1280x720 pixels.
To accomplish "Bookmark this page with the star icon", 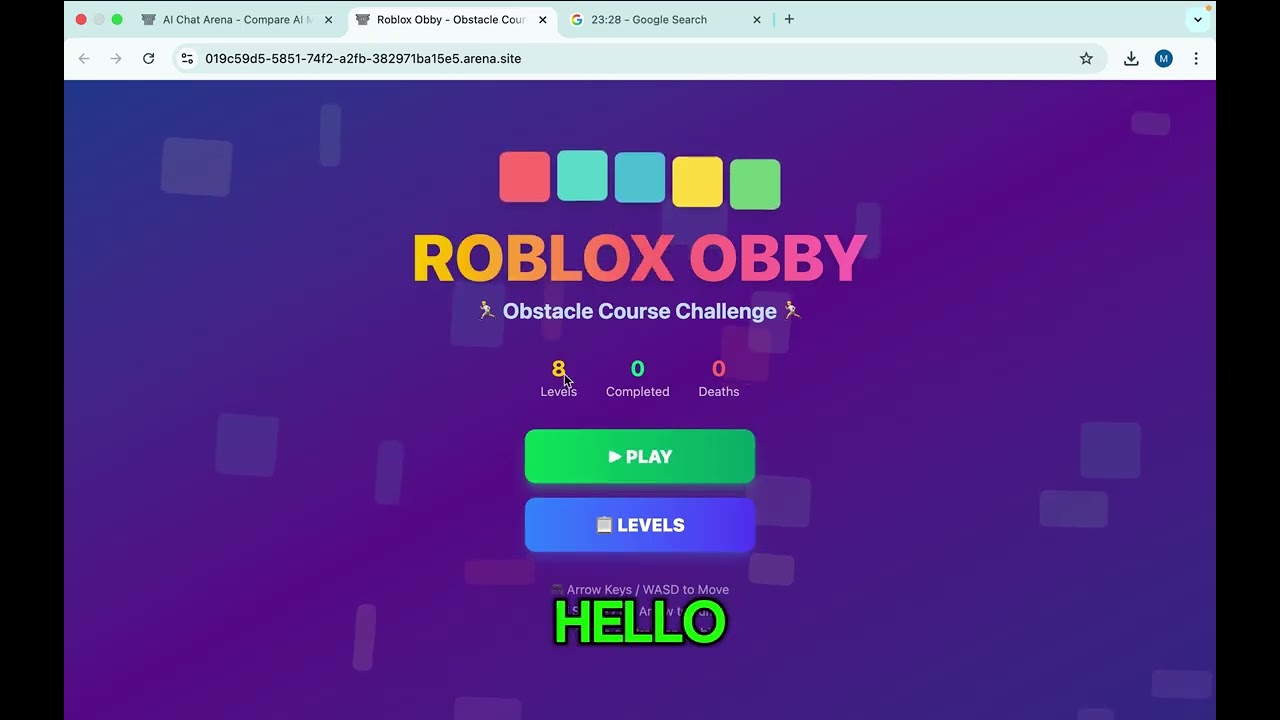I will coord(1086,59).
